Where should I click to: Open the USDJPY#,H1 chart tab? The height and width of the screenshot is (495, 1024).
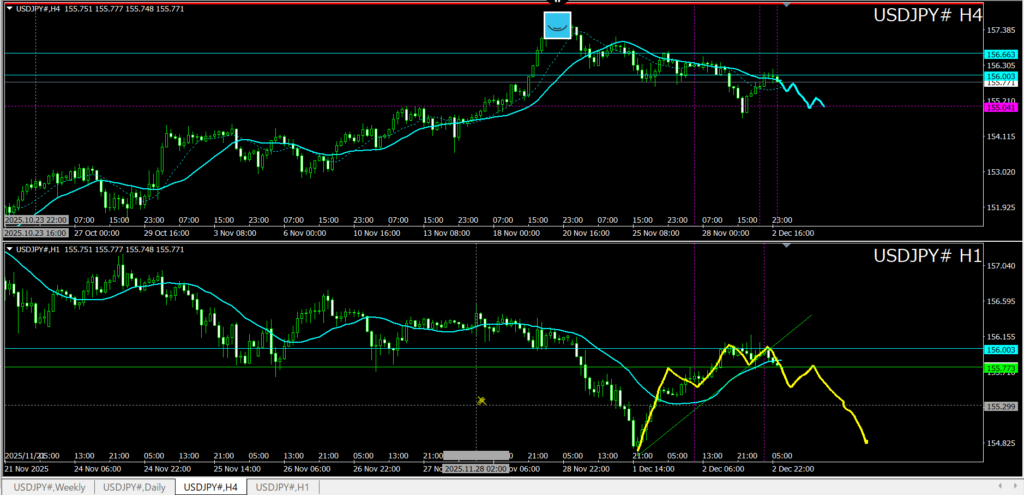[285, 487]
